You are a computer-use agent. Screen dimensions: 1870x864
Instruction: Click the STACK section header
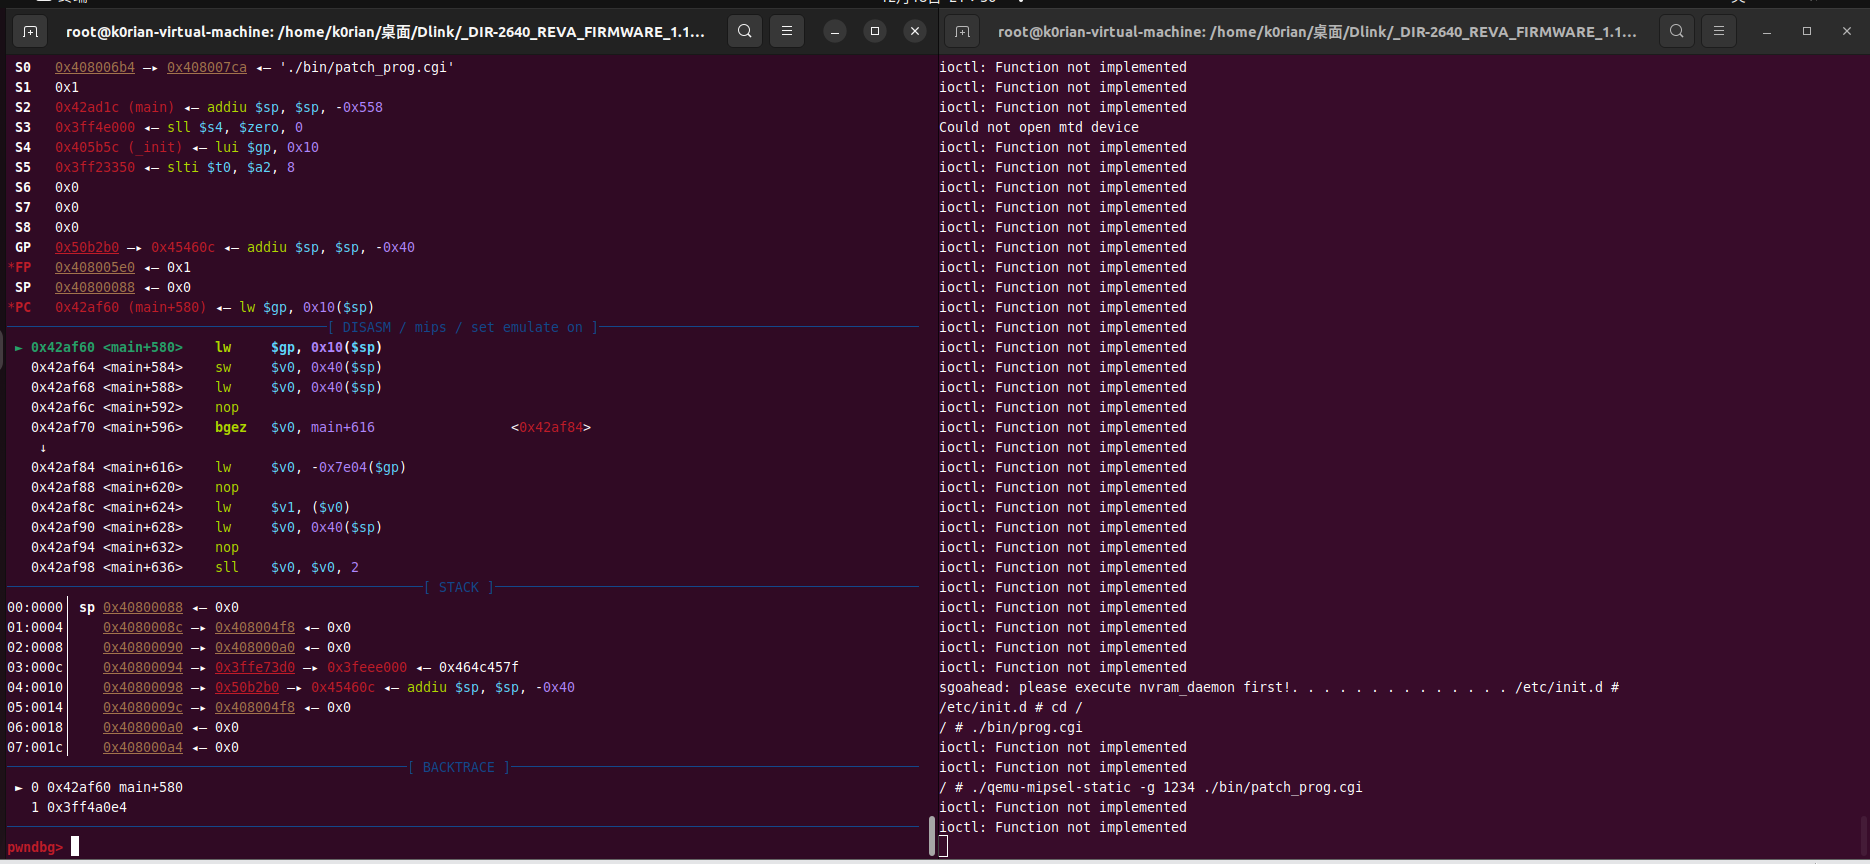tap(459, 587)
